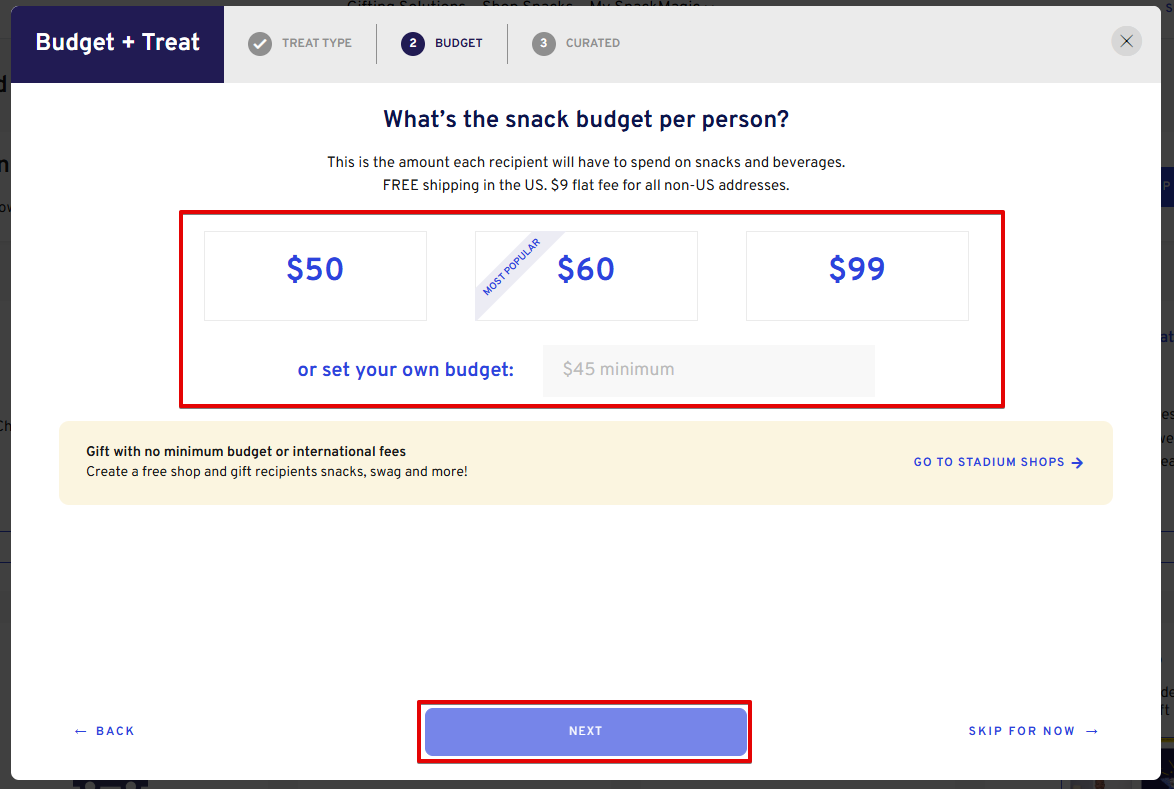The height and width of the screenshot is (789, 1174).
Task: Jump to the Curated step
Action: (x=593, y=43)
